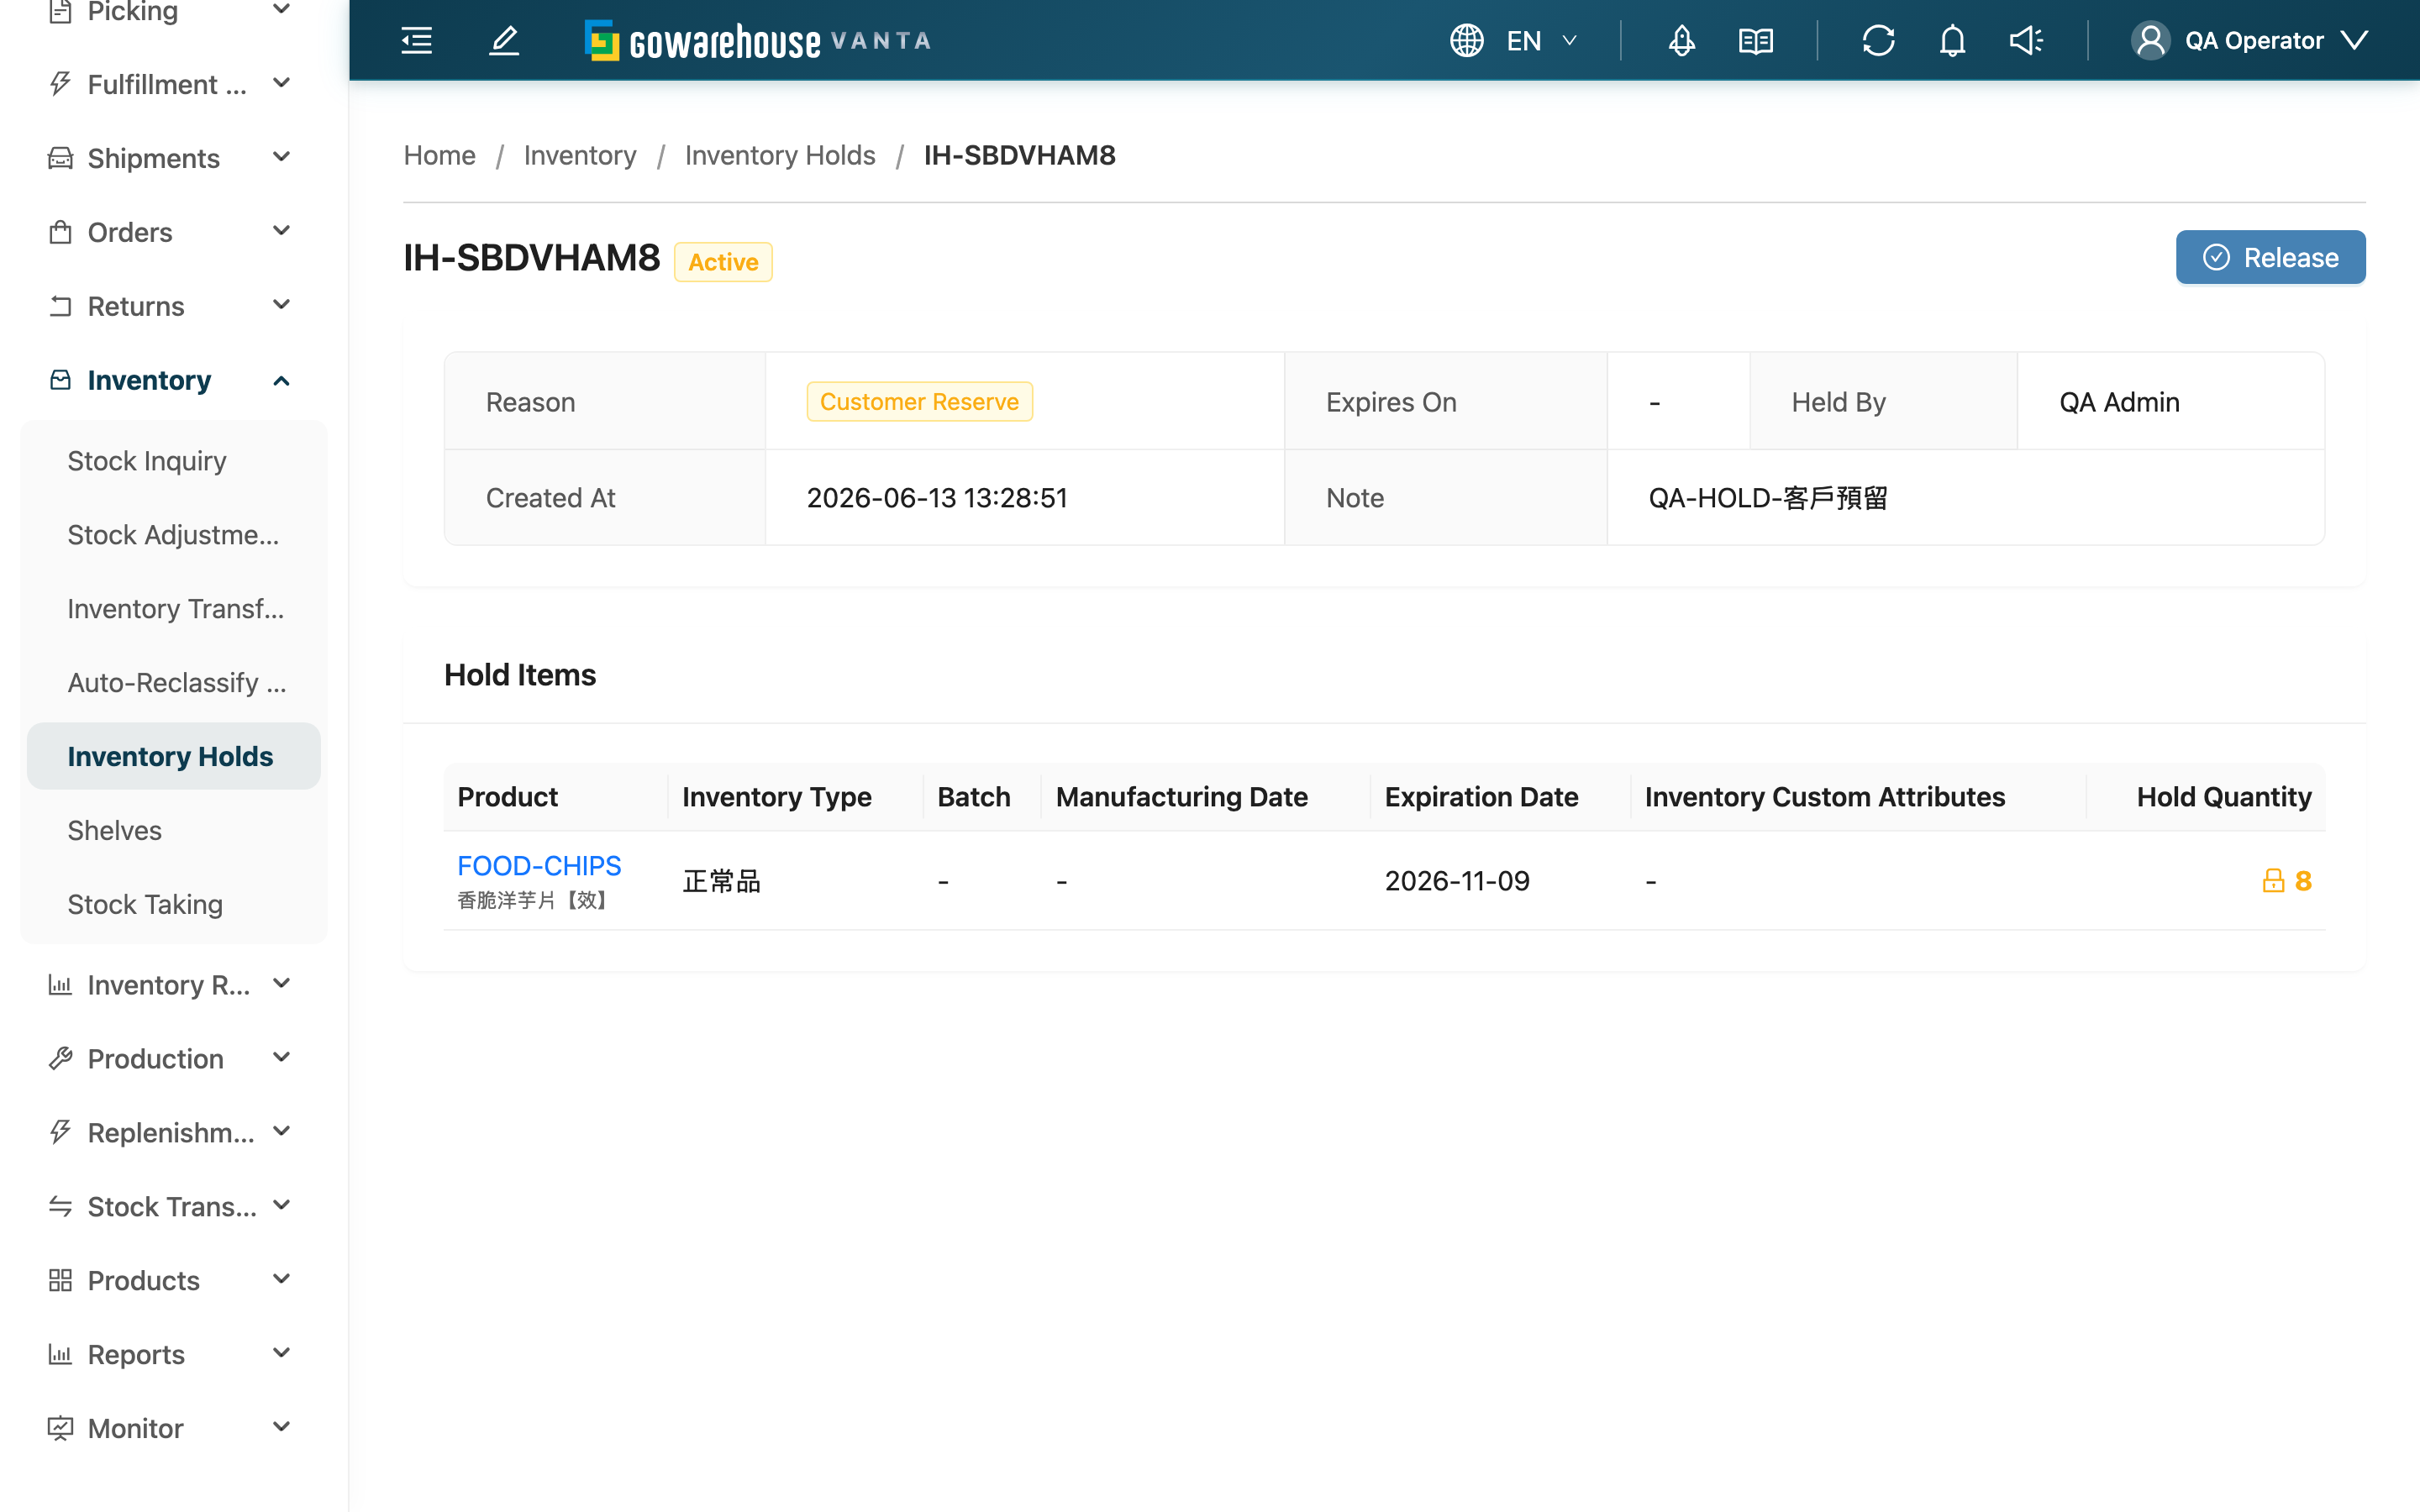This screenshot has height=1512, width=2420.
Task: Click the edit pencil icon in header
Action: [504, 41]
